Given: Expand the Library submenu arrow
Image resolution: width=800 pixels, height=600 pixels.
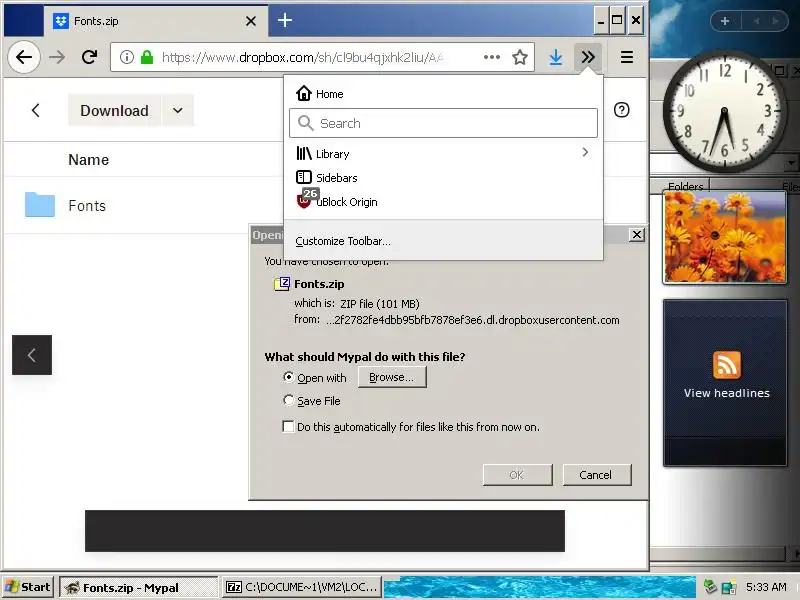Looking at the screenshot, I should click(x=585, y=152).
